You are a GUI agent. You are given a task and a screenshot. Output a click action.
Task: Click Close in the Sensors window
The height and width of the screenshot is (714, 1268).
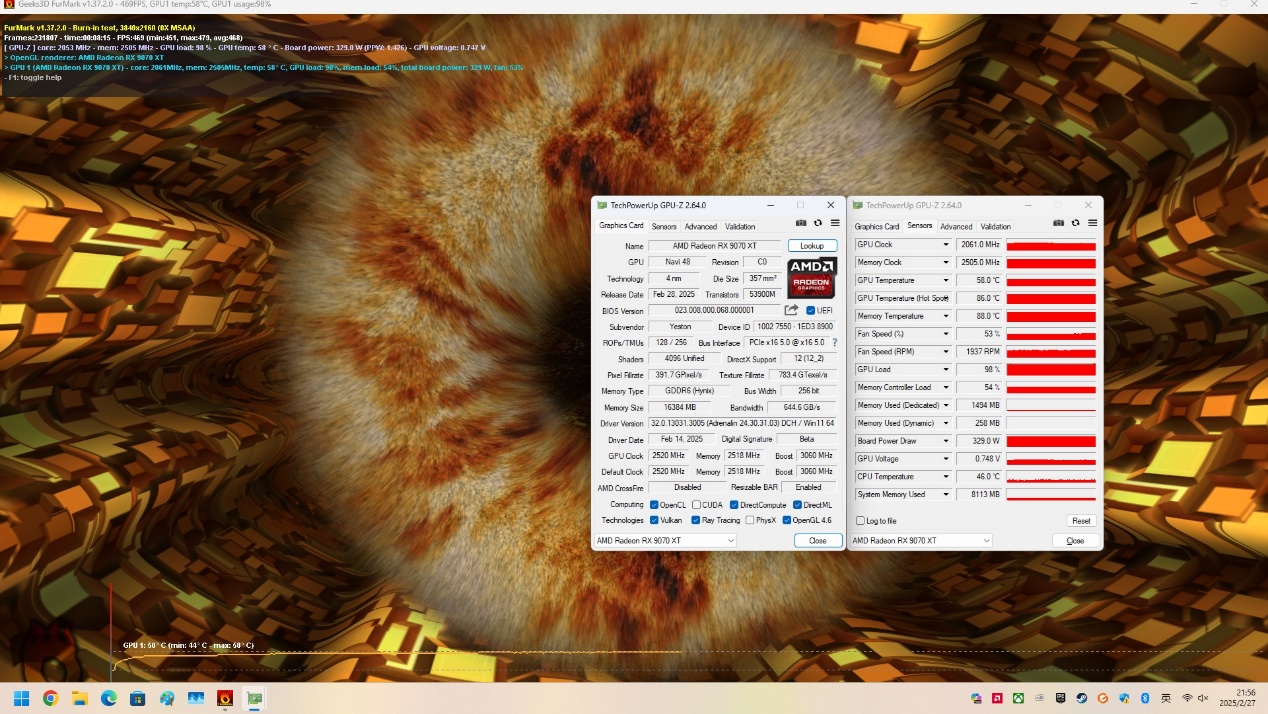point(1075,540)
